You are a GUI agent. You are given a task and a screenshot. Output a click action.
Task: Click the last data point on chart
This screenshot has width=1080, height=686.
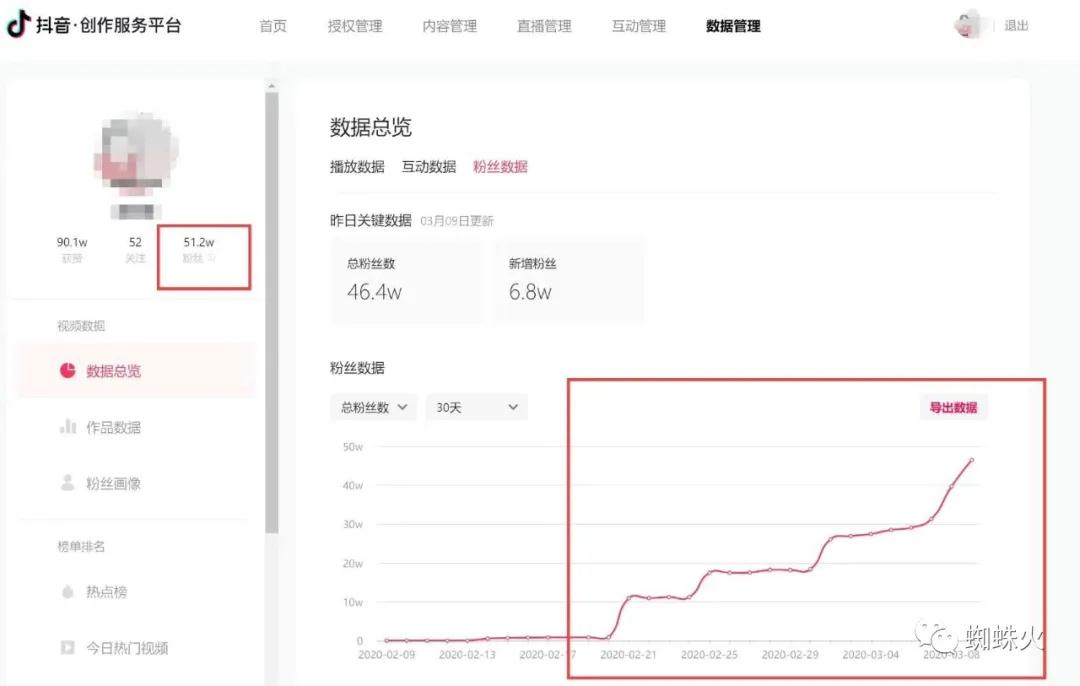971,460
